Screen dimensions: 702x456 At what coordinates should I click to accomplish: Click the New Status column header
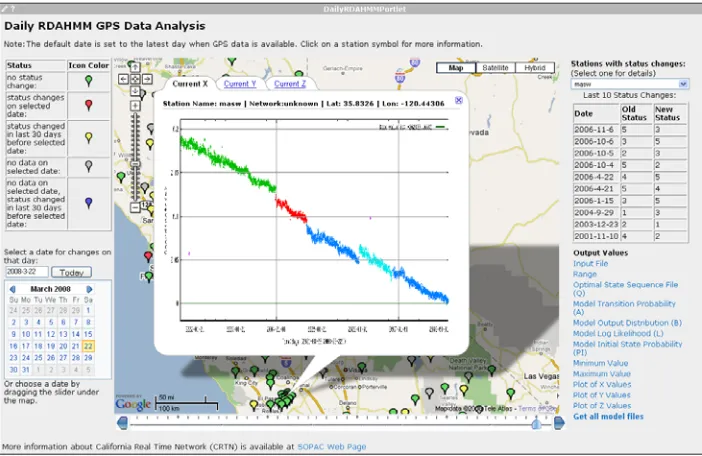tap(670, 113)
